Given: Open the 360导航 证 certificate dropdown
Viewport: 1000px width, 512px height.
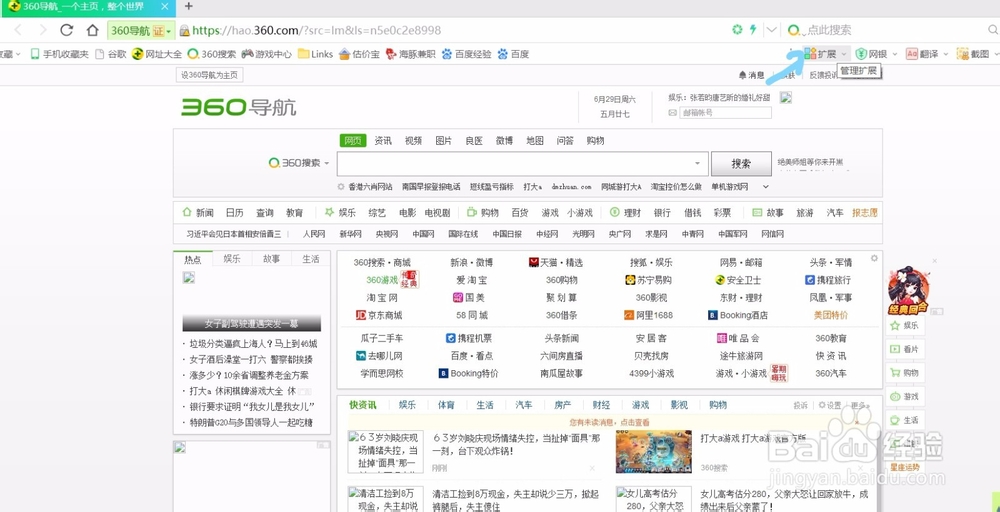Looking at the screenshot, I should (141, 30).
